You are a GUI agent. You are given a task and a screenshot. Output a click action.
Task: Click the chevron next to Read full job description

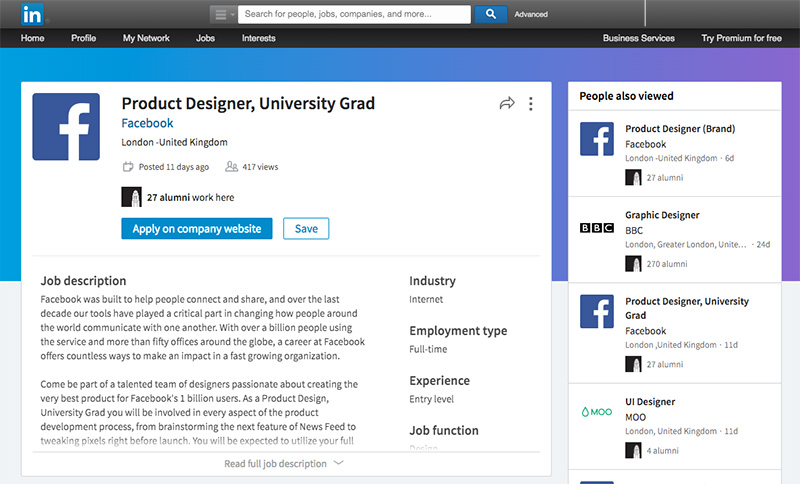(x=338, y=463)
